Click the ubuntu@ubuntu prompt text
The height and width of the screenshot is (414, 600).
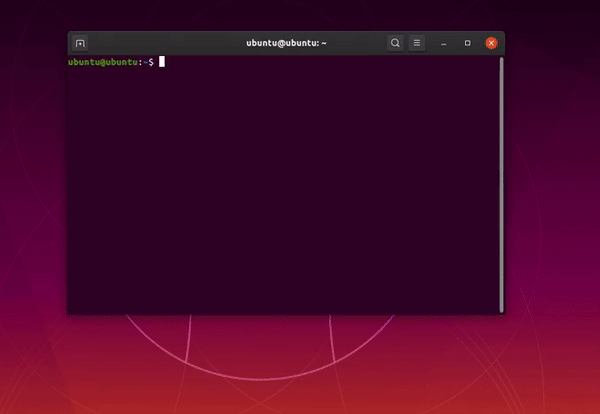coord(111,62)
